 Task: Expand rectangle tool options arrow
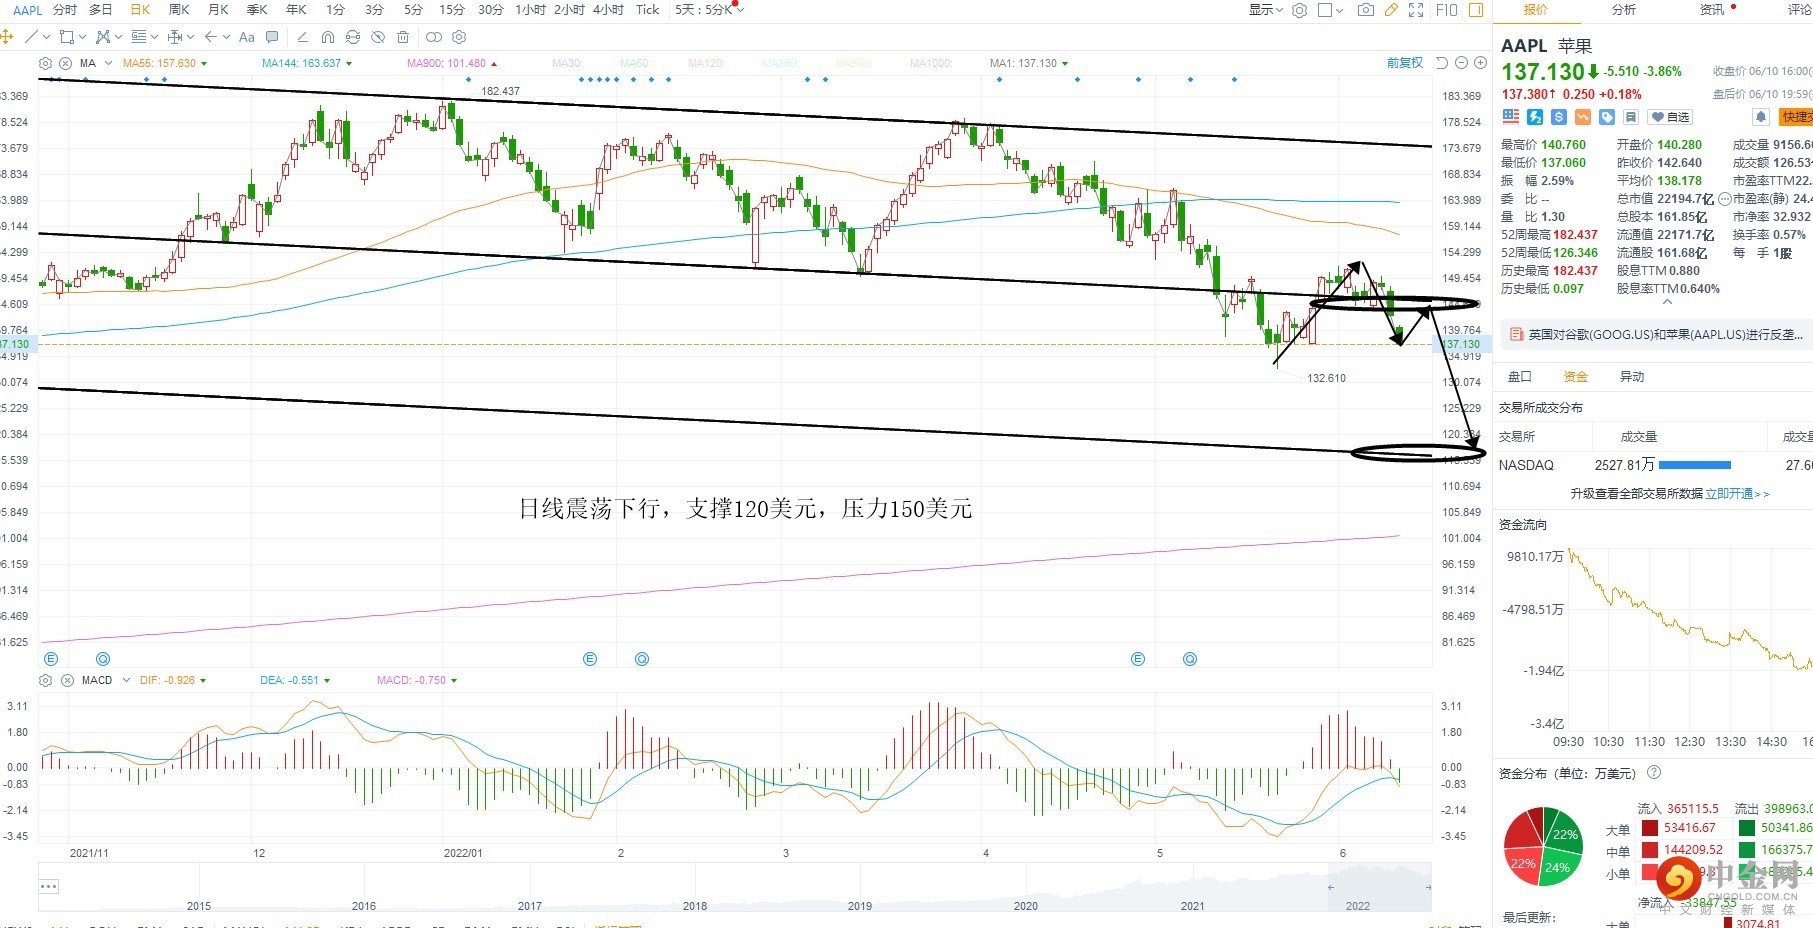pyautogui.click(x=82, y=37)
